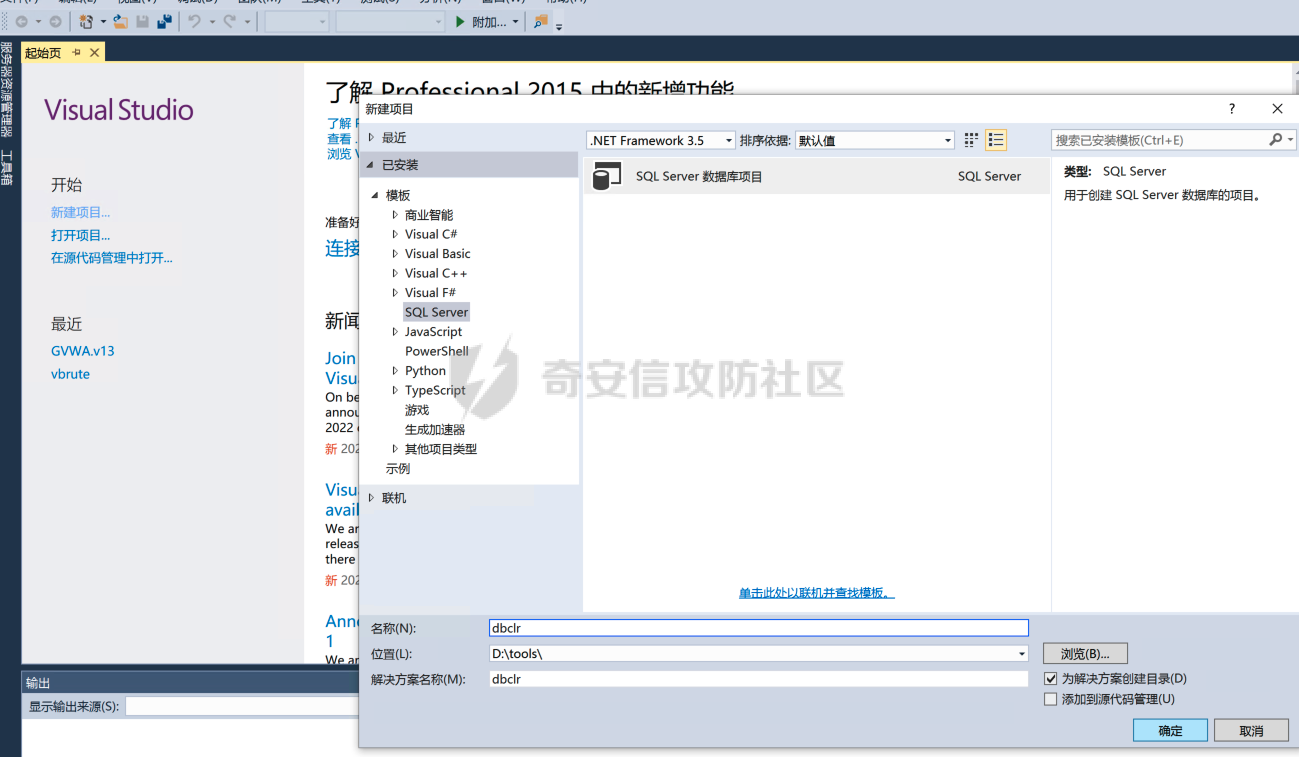Viewport: 1299px width, 757px height.
Task: Collapse the 模板 tree node arrow
Action: pyautogui.click(x=376, y=195)
